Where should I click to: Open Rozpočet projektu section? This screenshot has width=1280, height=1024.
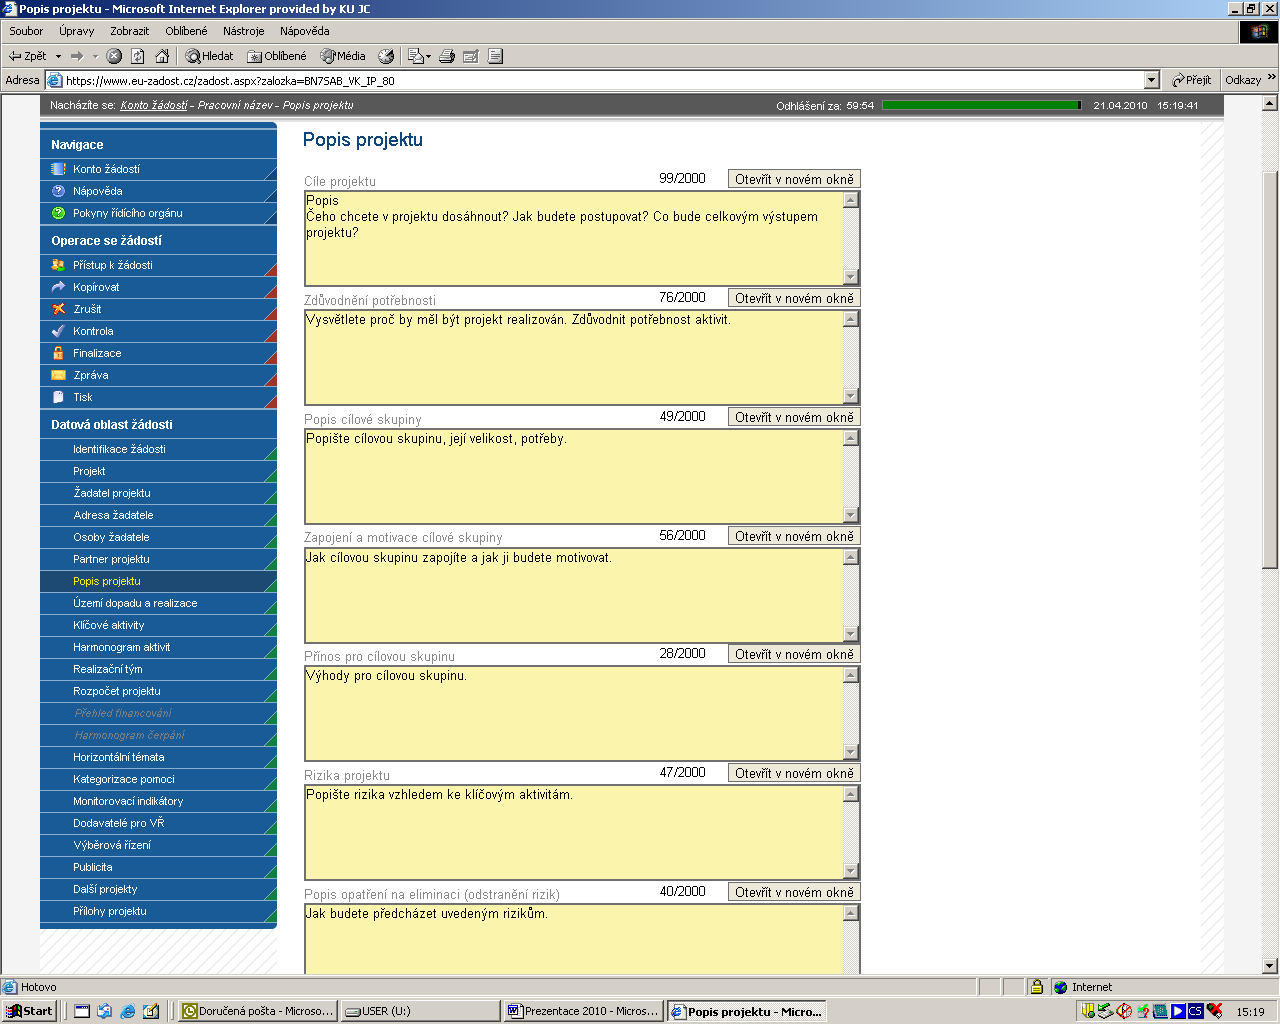click(158, 691)
